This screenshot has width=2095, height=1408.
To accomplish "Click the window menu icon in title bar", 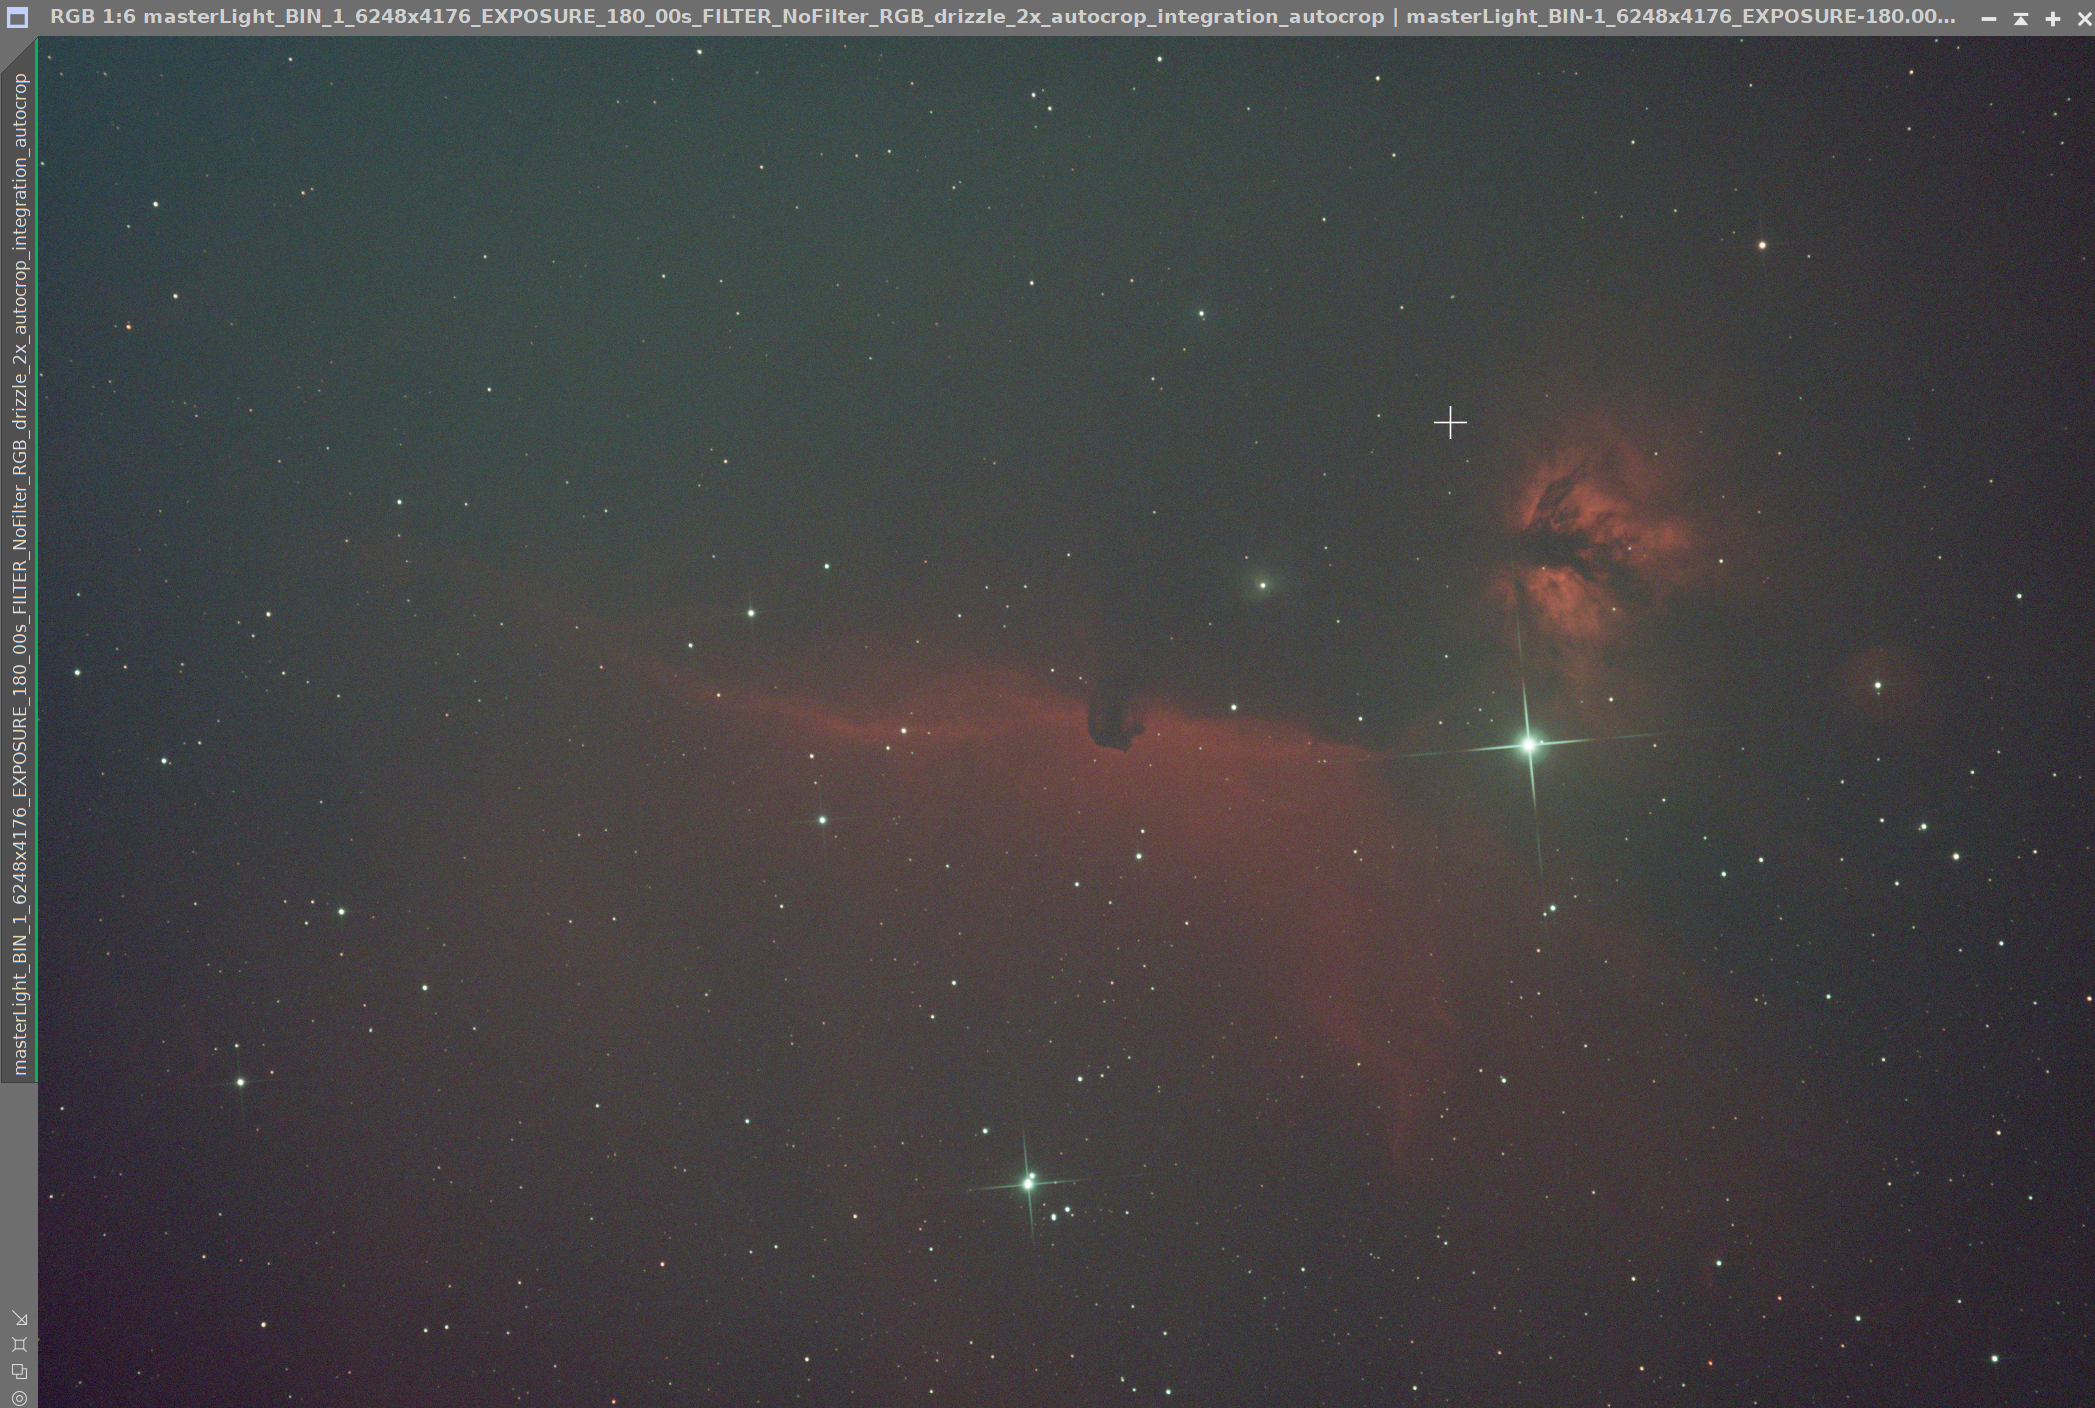I will click(17, 18).
